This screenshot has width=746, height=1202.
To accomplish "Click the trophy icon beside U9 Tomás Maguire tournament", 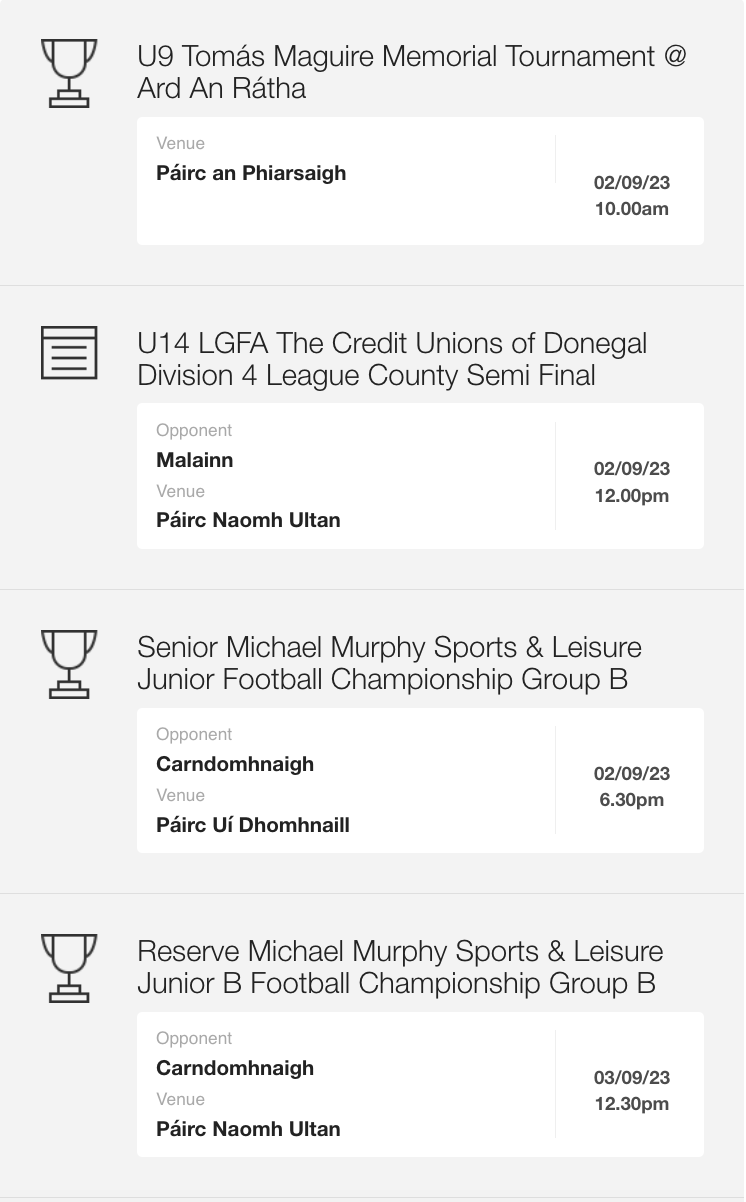I will (69, 73).
